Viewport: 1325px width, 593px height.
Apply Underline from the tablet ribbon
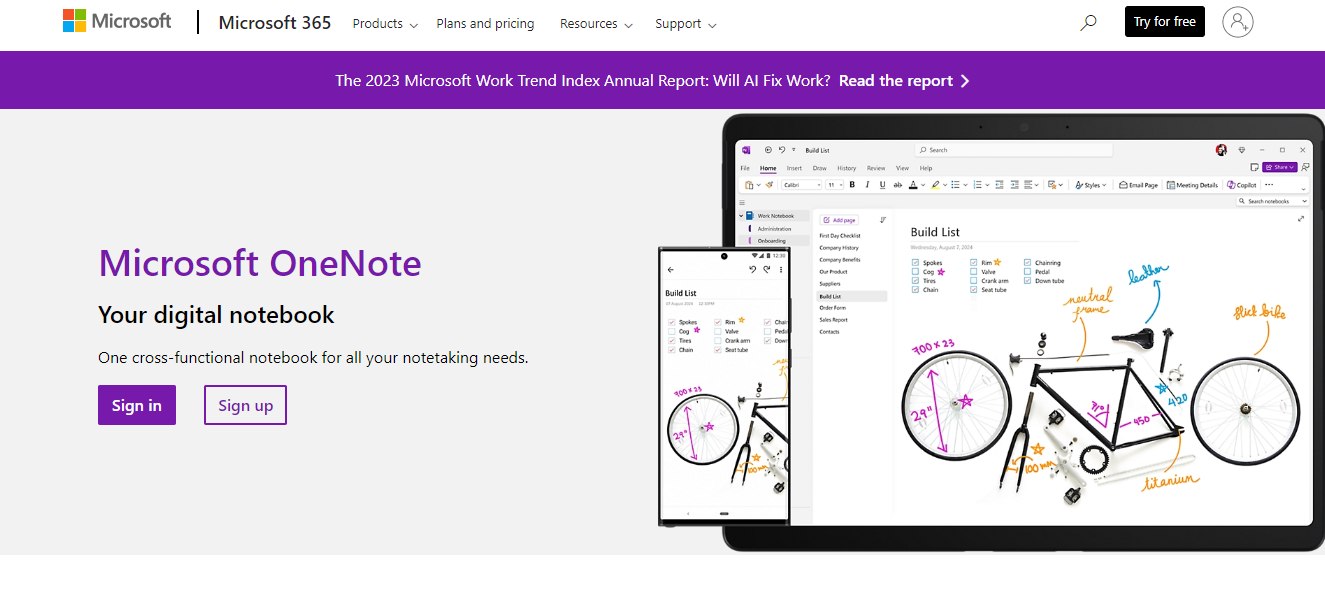point(882,185)
